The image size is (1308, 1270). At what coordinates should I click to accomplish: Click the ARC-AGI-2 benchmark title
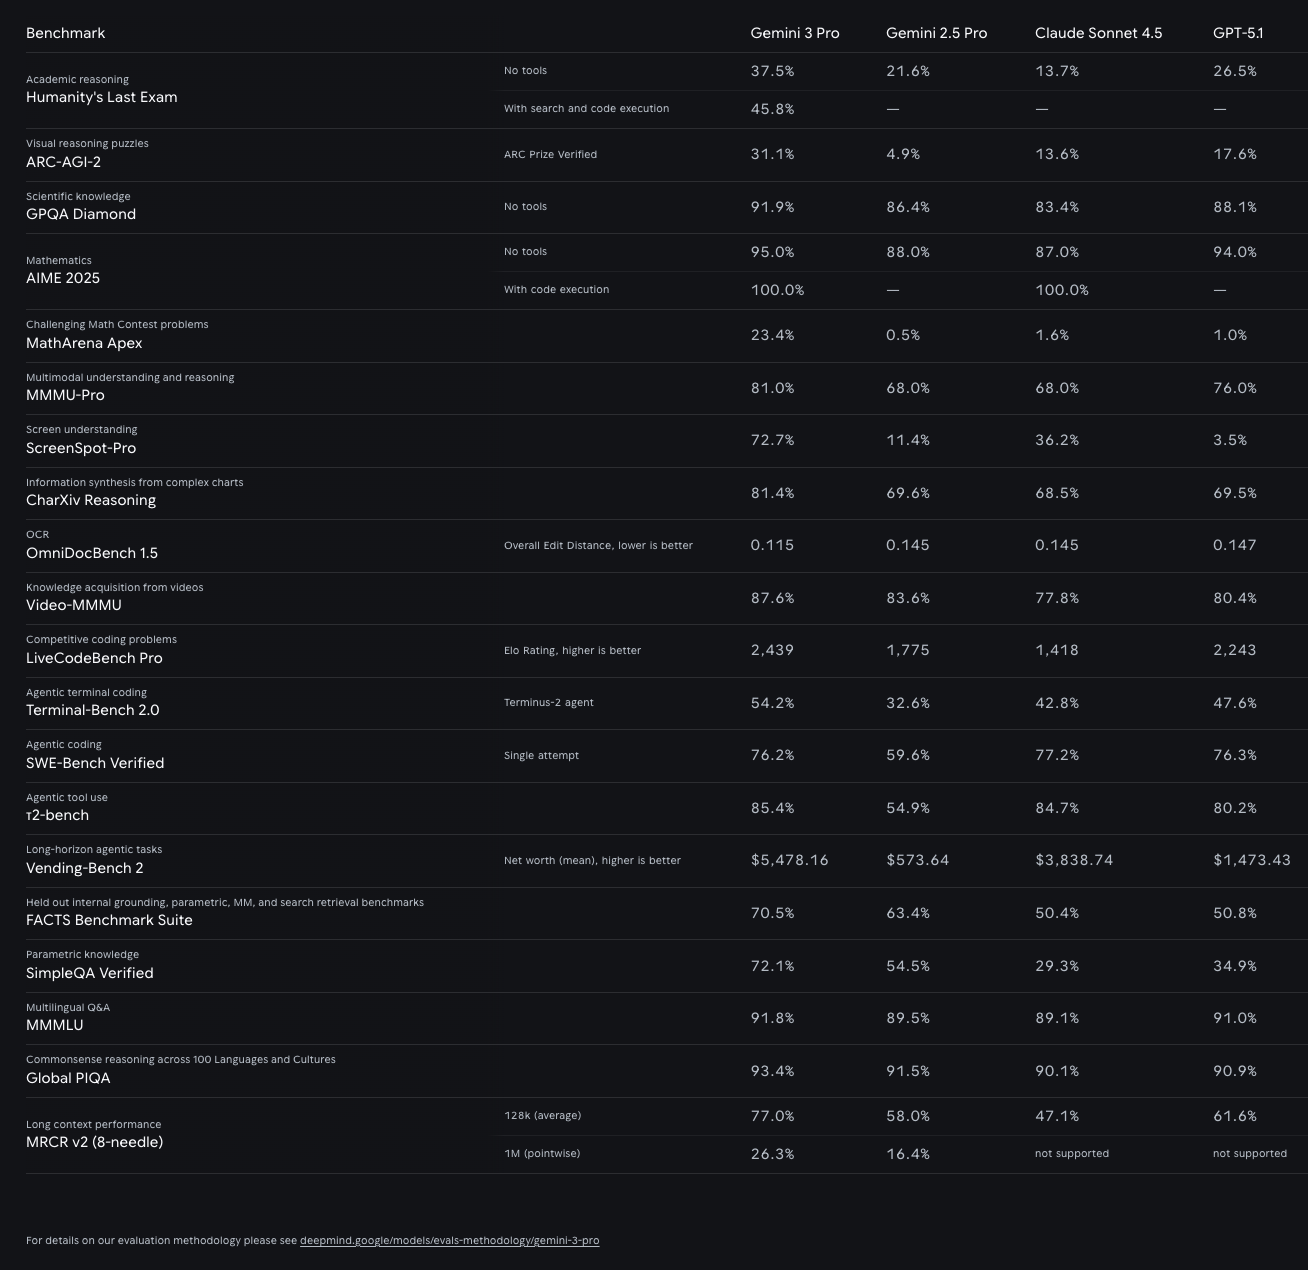[63, 162]
